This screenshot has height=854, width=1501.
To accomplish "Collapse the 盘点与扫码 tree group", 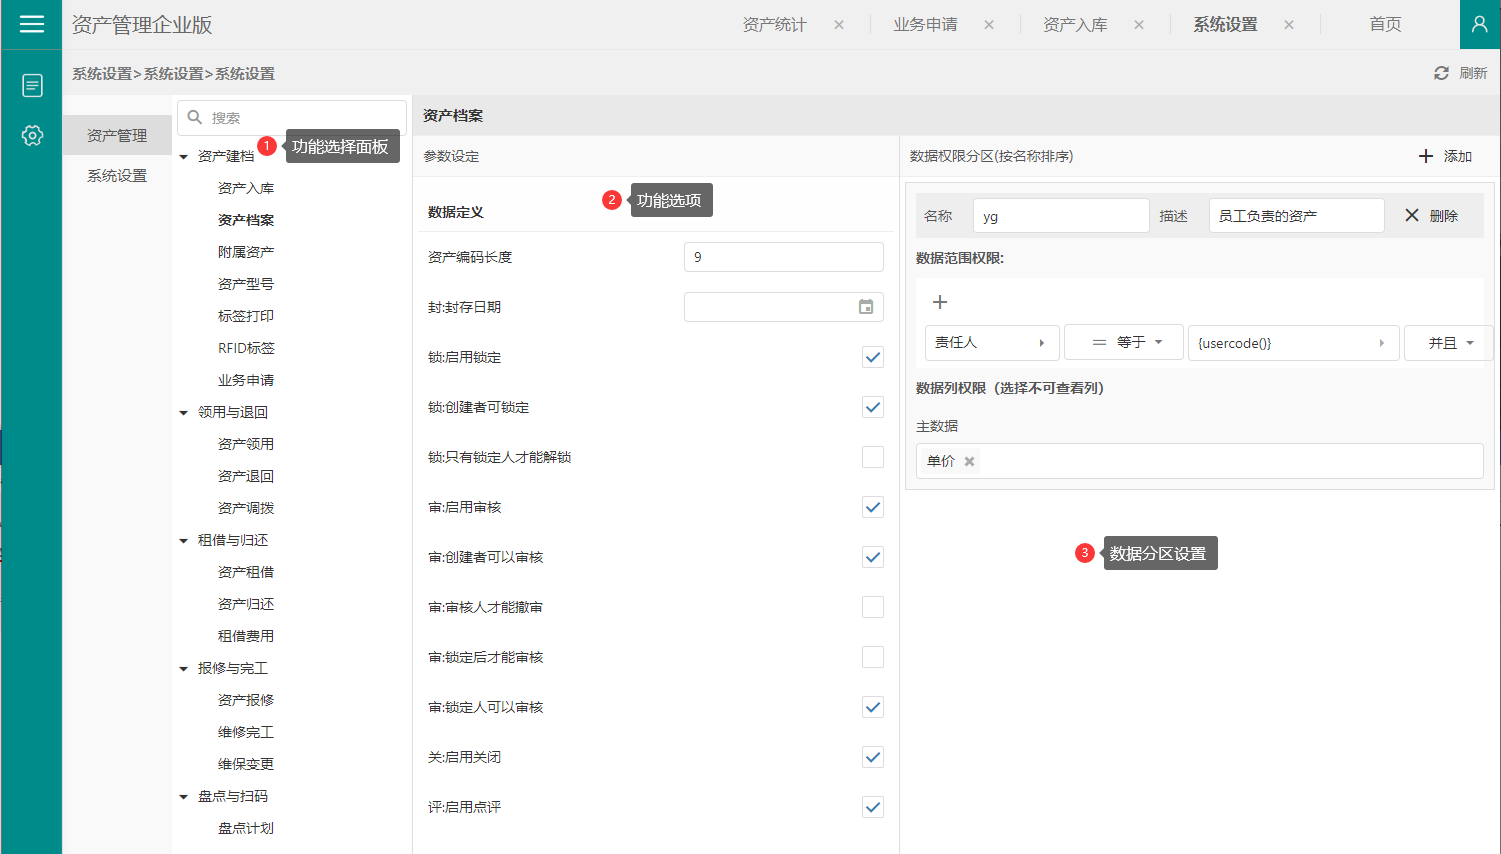I will coord(184,797).
